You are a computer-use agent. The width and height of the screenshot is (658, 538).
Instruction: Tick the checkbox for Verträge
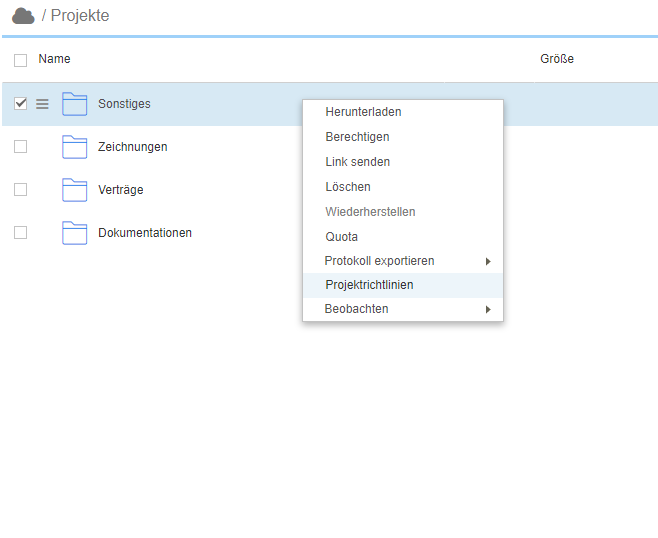(x=20, y=190)
